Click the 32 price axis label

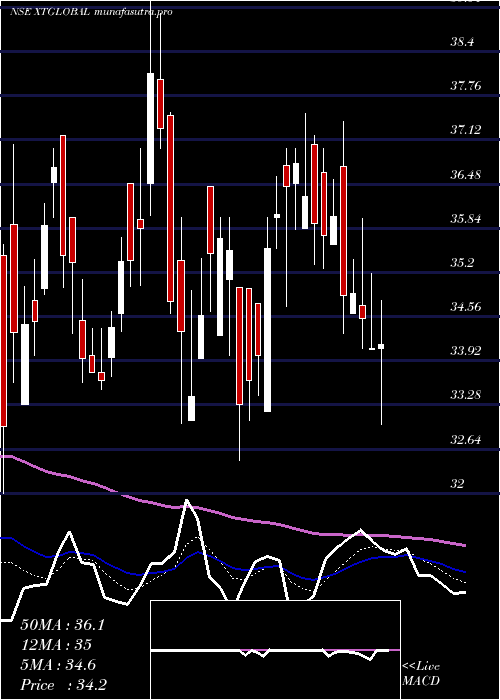coord(458,483)
